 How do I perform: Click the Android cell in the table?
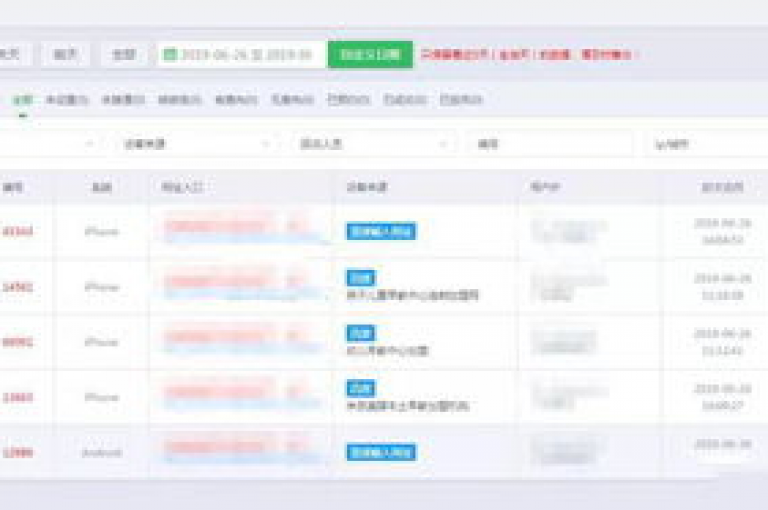101,453
